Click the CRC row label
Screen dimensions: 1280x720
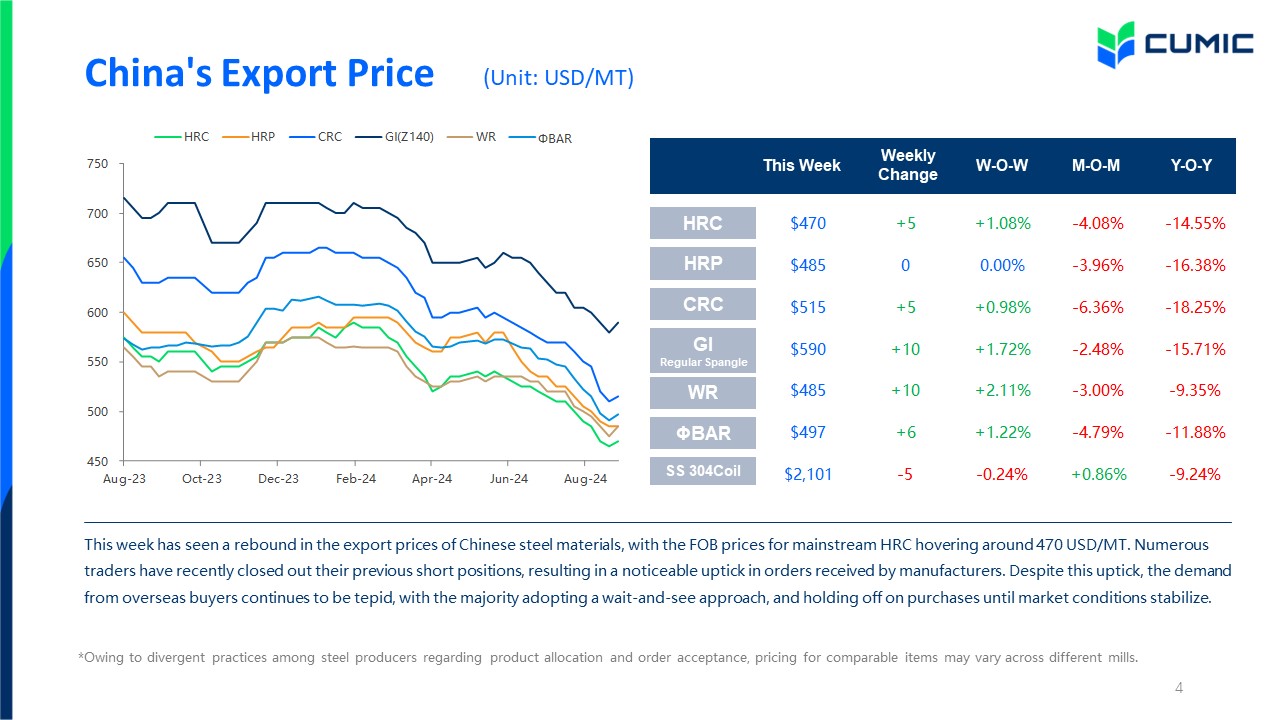click(702, 304)
